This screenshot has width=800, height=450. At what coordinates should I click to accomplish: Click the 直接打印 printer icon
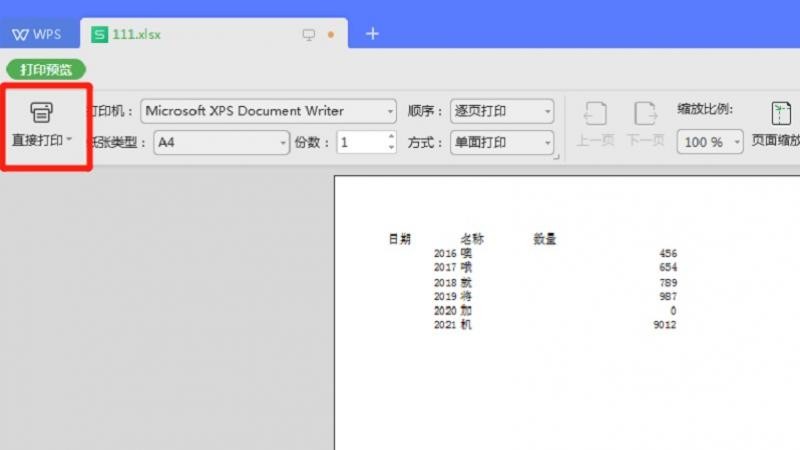pos(43,111)
